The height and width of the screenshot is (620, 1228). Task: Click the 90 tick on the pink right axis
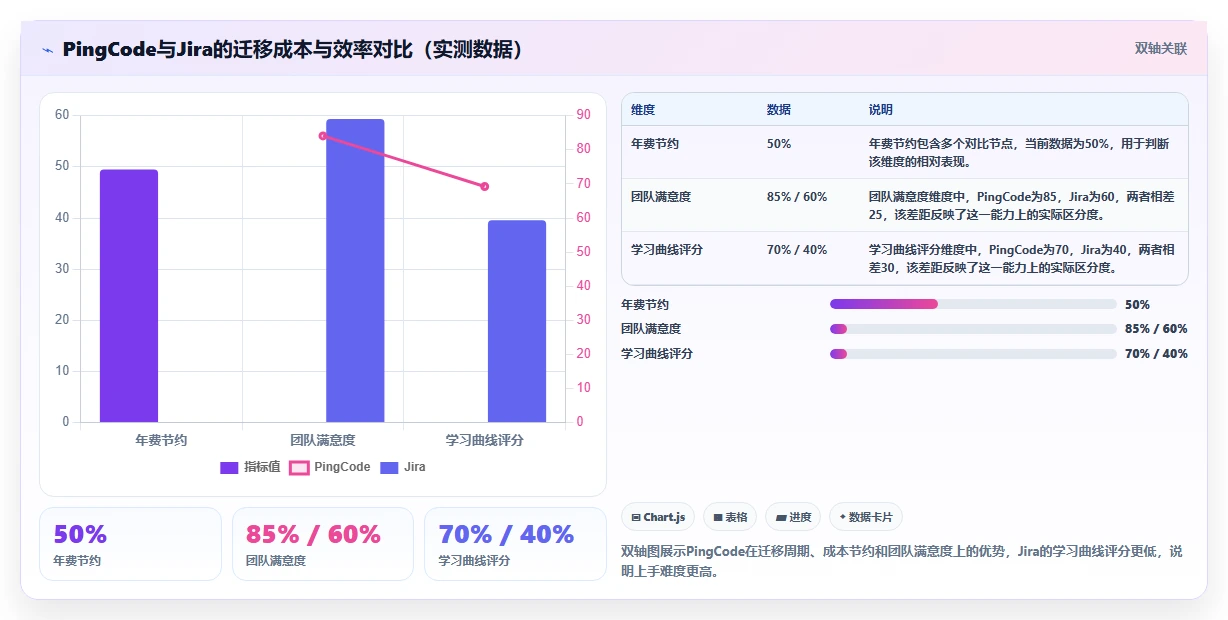[583, 115]
